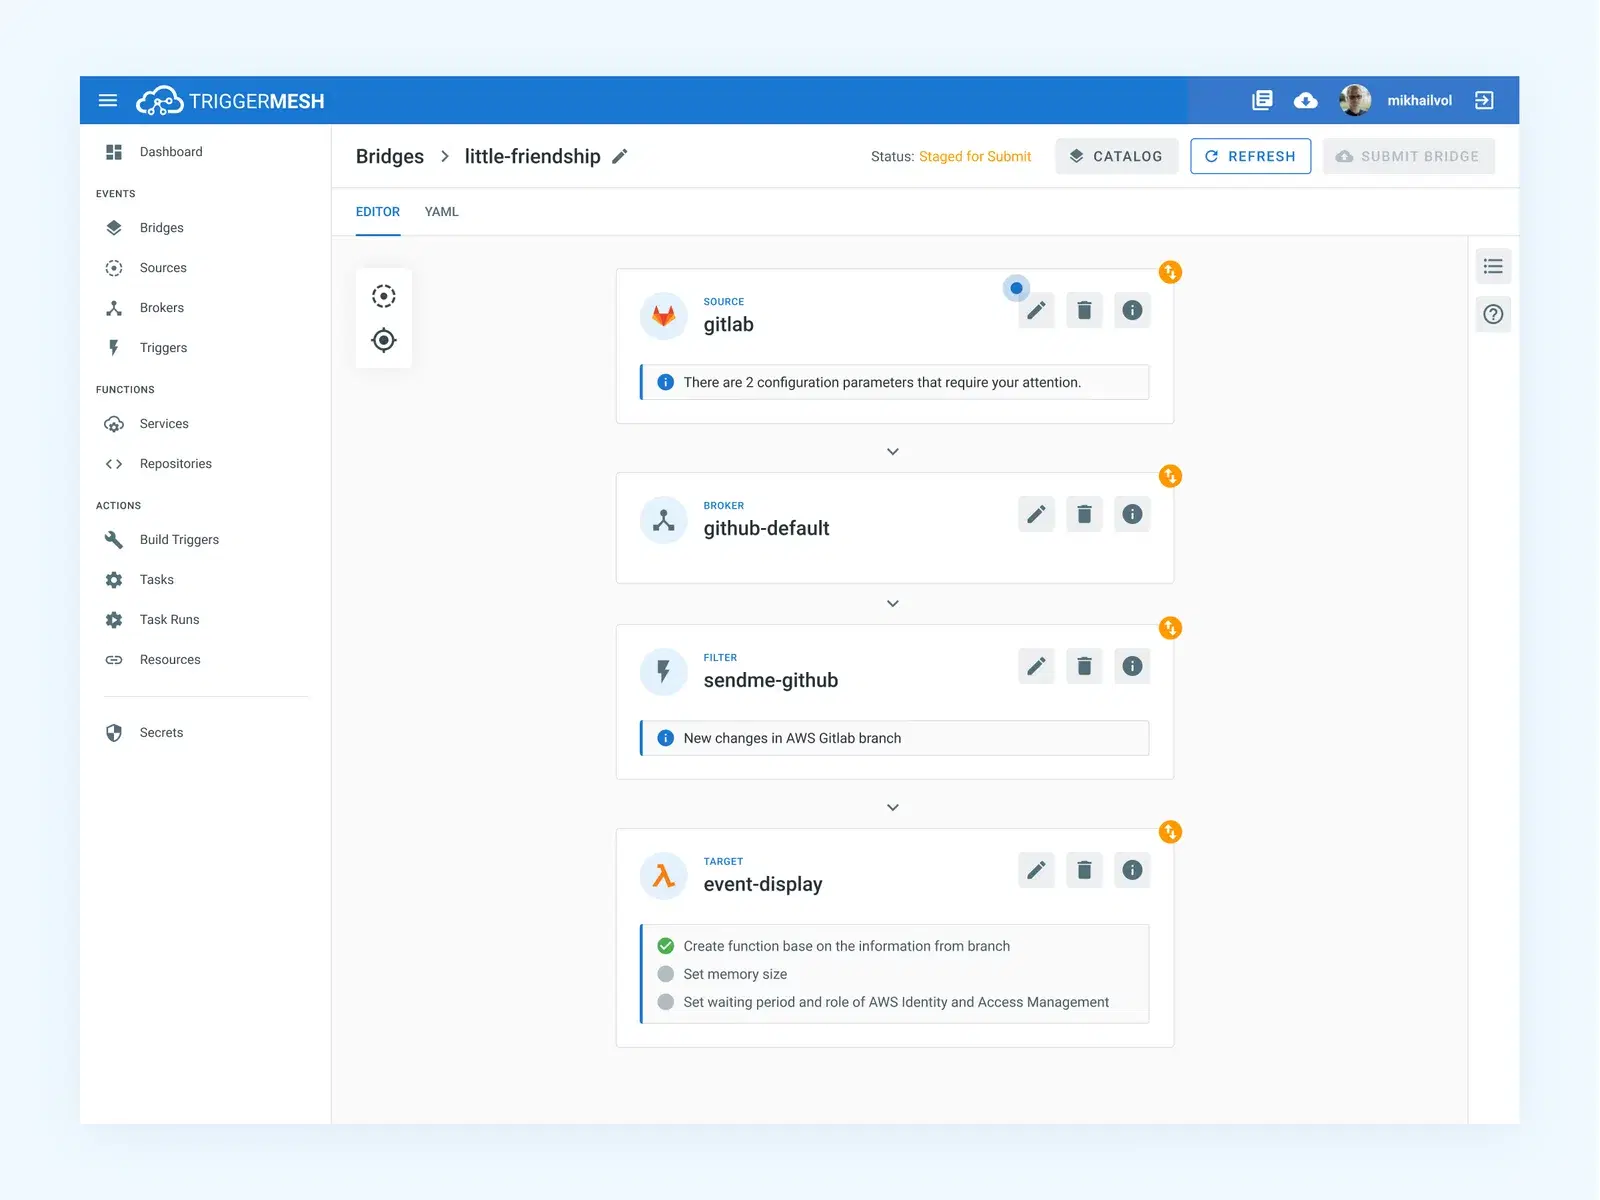Click the 'Set memory size' step
This screenshot has width=1600, height=1200.
pos(735,974)
